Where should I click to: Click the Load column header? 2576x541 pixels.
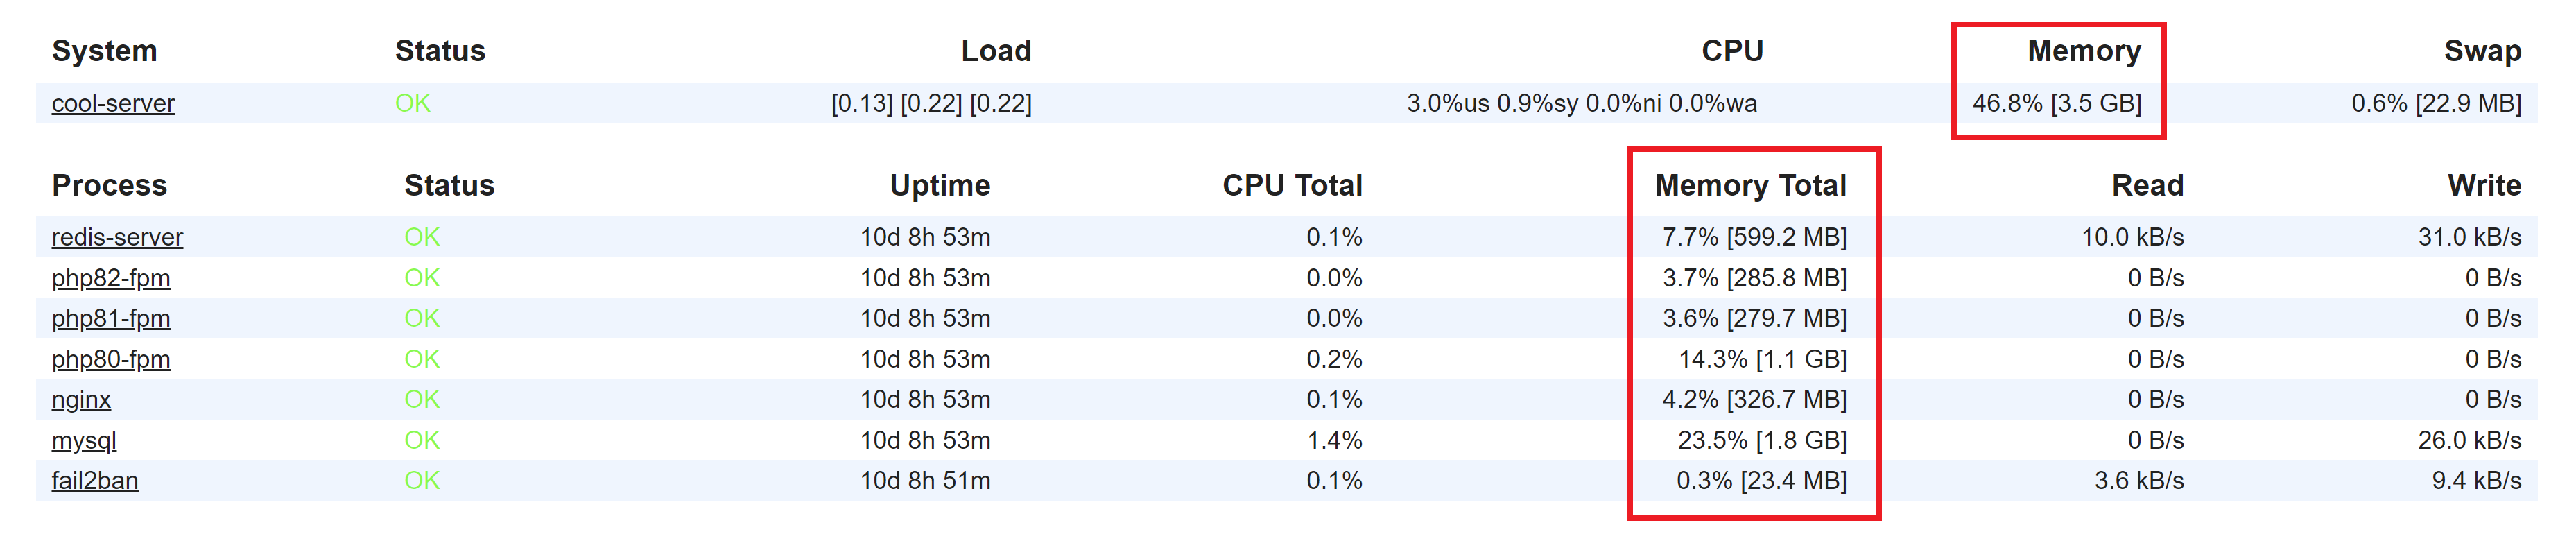pyautogui.click(x=996, y=51)
